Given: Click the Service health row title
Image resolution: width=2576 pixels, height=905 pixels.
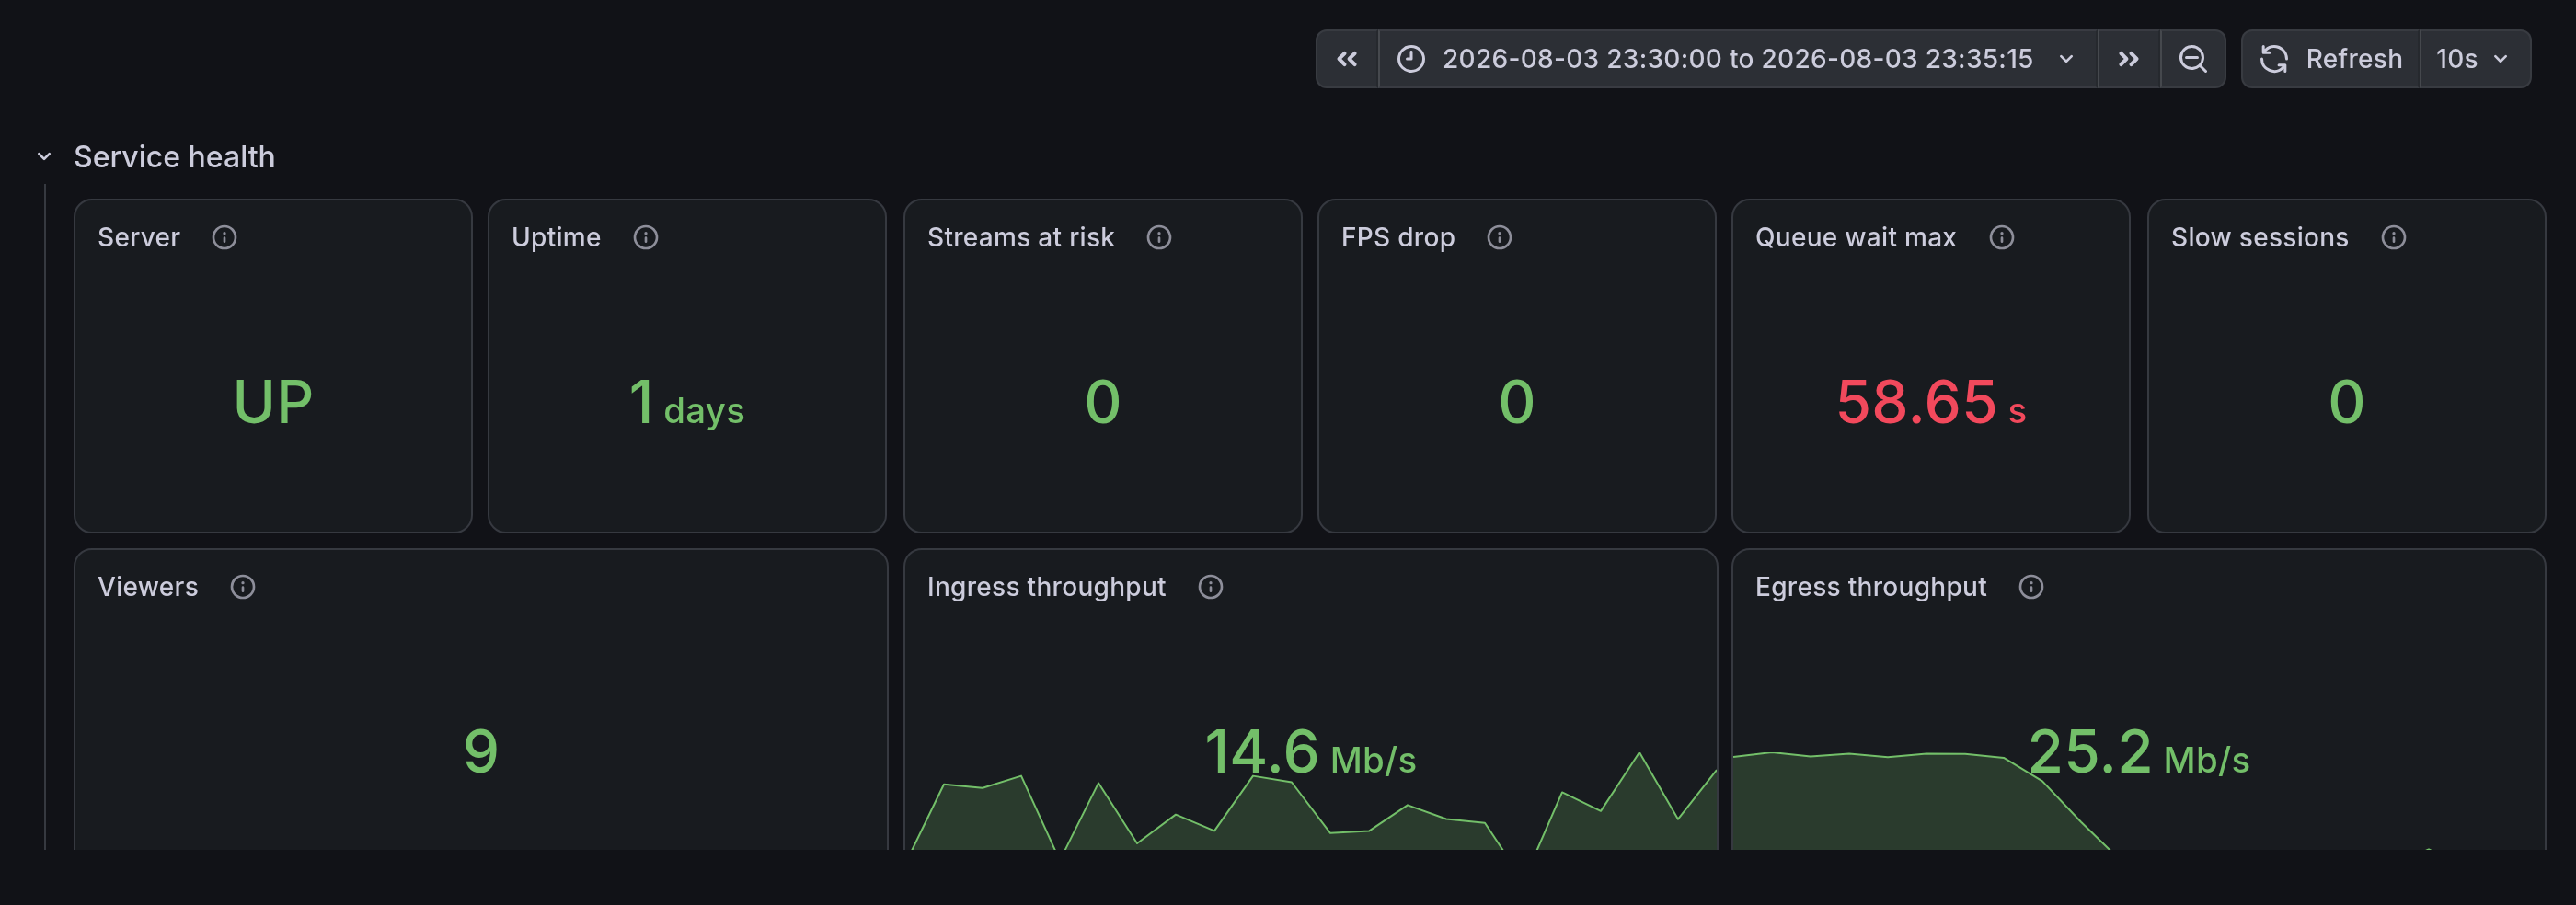Looking at the screenshot, I should click(x=174, y=157).
